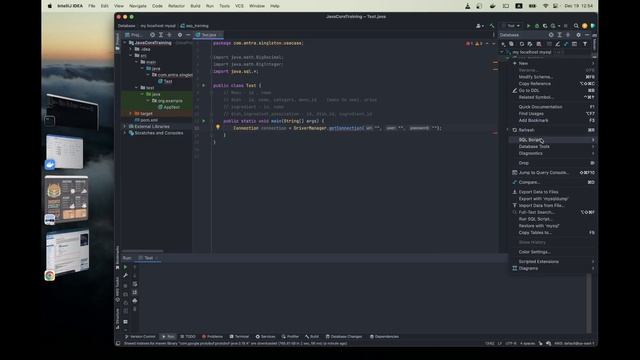The width and height of the screenshot is (640, 360).
Task: Expand External Libraries node
Action: click(125, 127)
